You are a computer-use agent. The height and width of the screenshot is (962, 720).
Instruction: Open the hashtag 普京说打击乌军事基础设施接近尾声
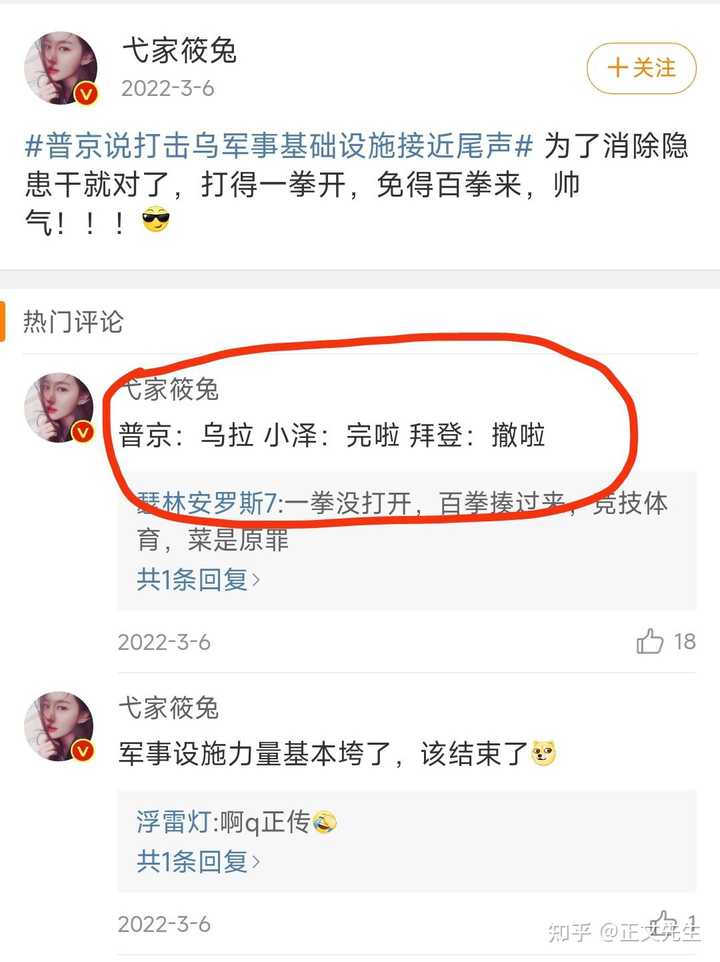click(279, 146)
